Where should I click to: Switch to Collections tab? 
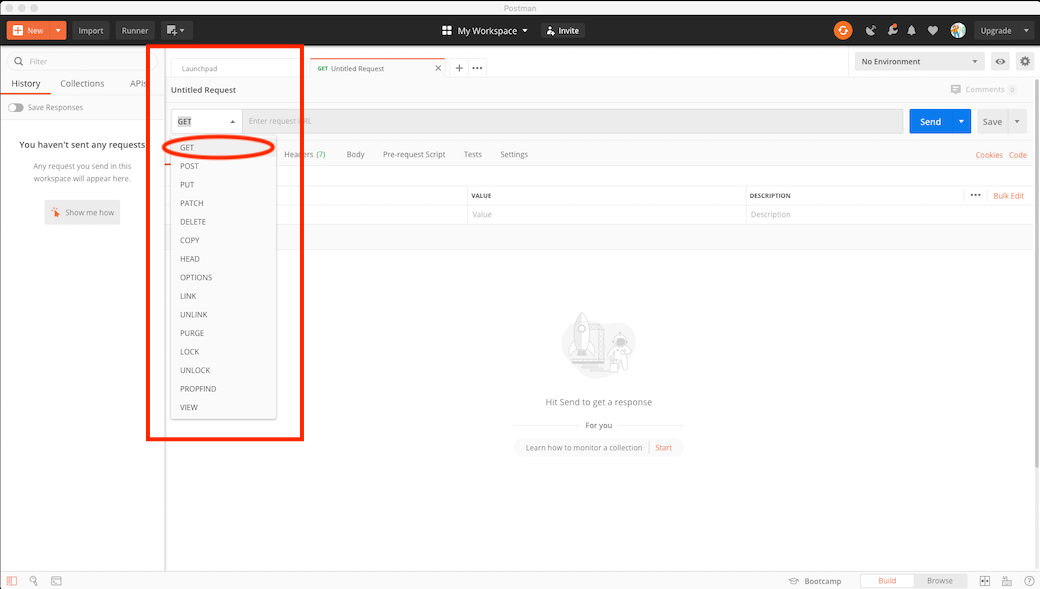(82, 84)
